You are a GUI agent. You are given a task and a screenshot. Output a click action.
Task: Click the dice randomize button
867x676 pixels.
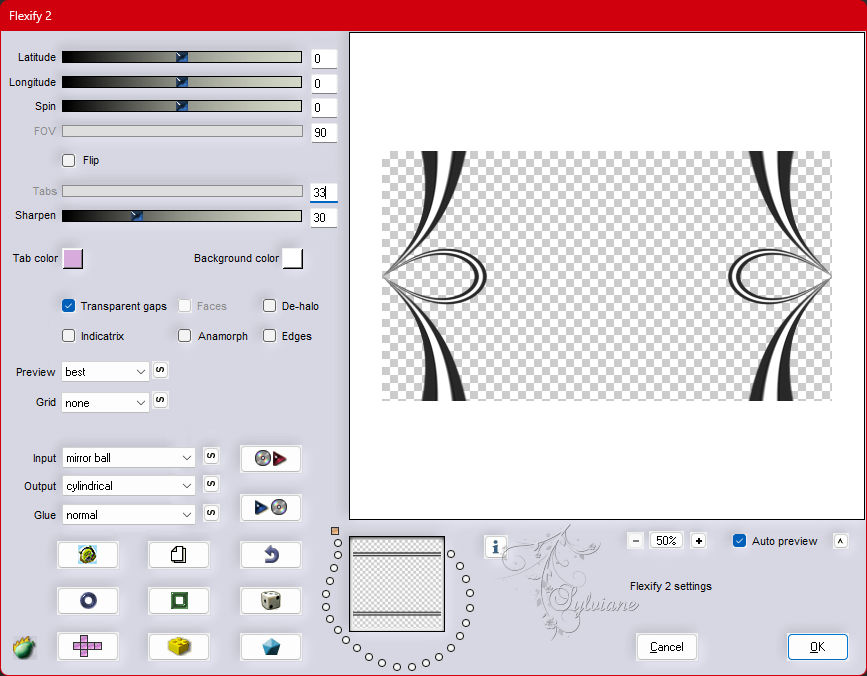click(x=270, y=600)
